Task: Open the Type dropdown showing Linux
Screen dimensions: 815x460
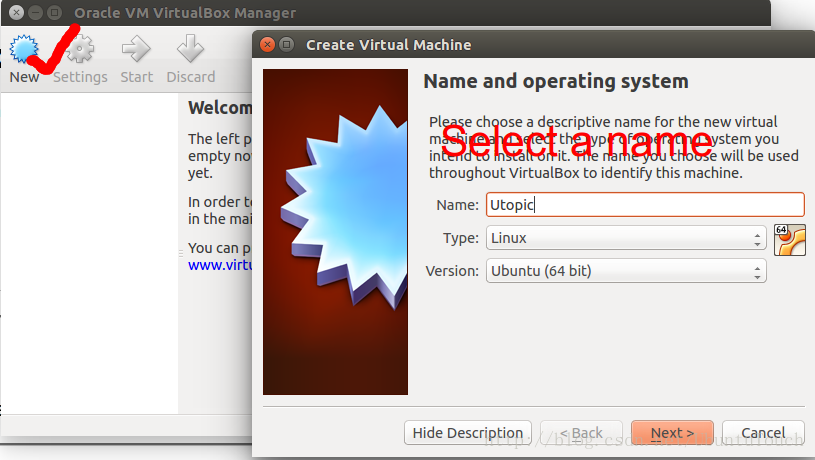Action: 626,238
